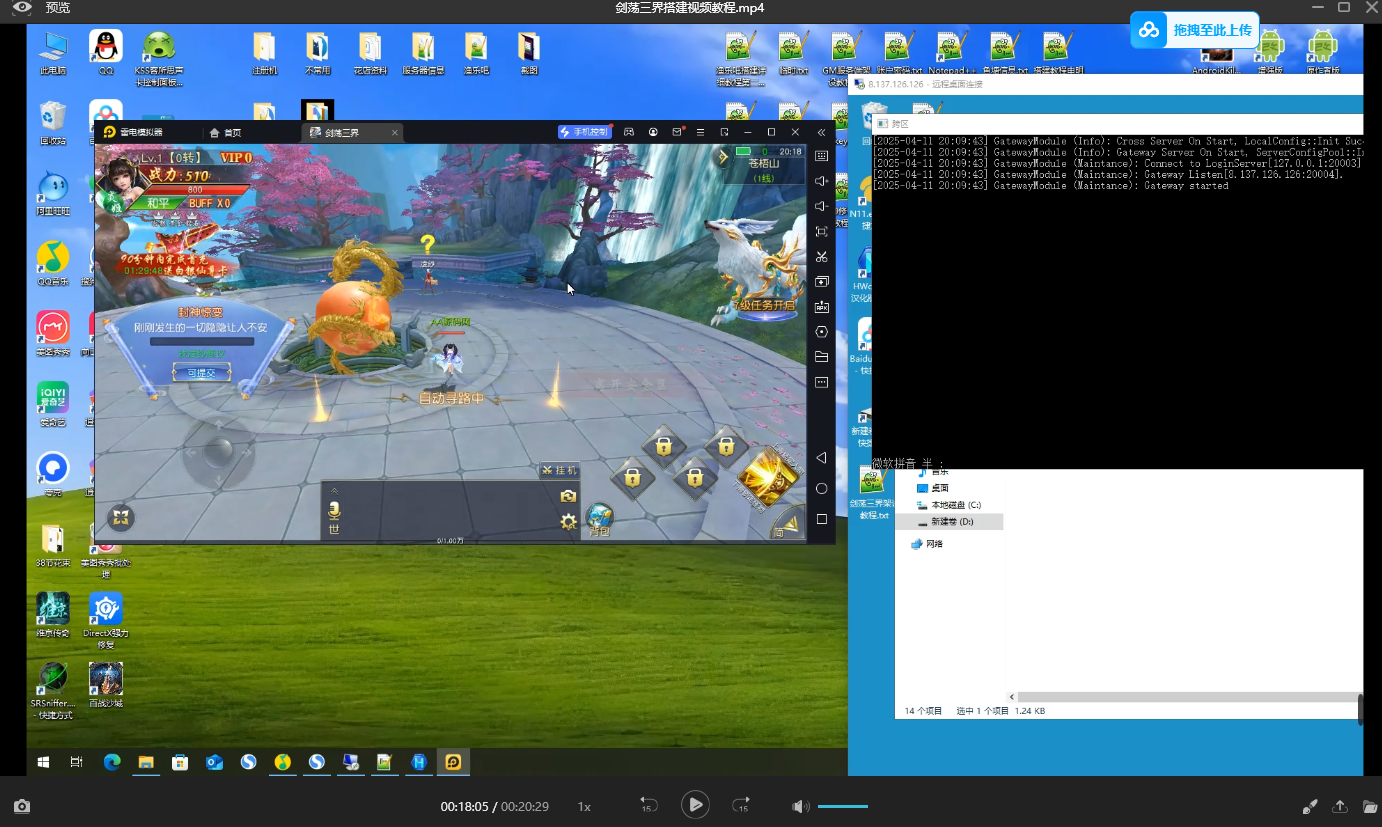Click the Android recent apps square button
Image resolution: width=1382 pixels, height=827 pixels.
pos(821,519)
